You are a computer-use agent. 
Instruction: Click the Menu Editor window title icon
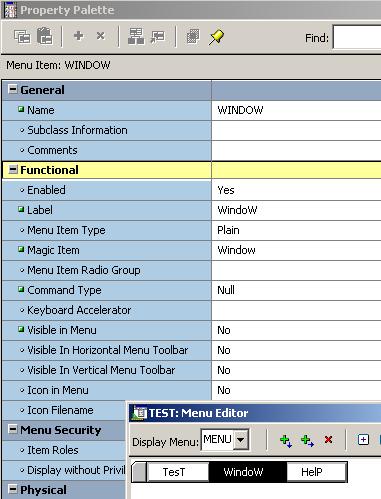tap(139, 413)
